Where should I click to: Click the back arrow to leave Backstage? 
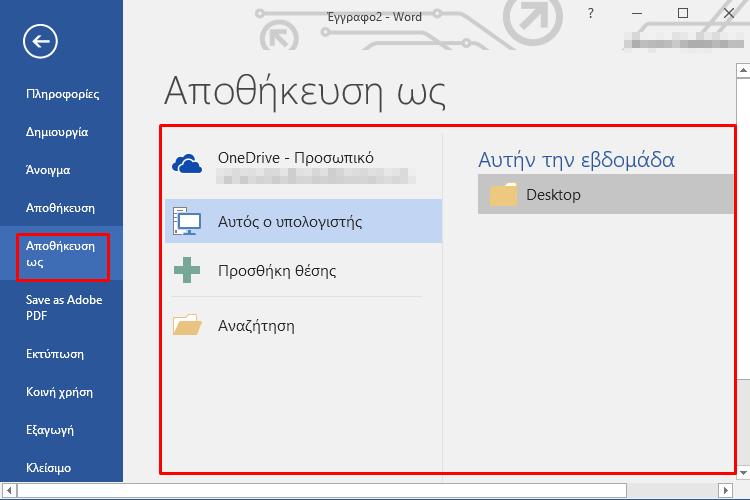40,42
